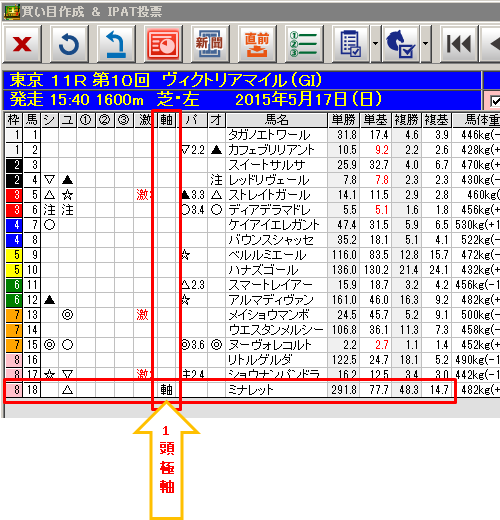Click the horse head checkmark icon

tap(401, 44)
